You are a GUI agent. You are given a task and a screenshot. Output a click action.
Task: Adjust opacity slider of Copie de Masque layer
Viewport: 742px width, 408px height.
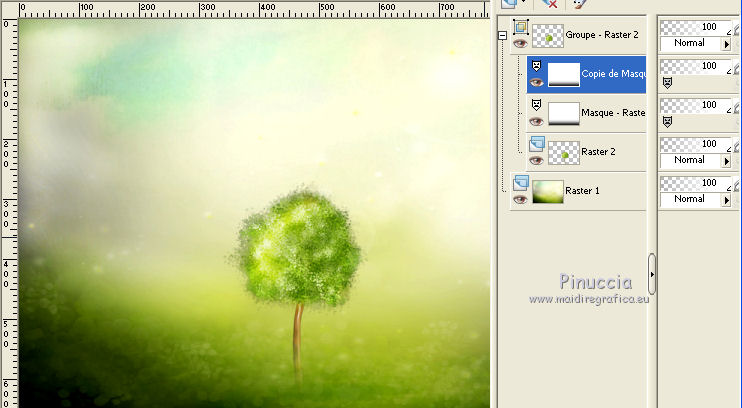click(696, 66)
